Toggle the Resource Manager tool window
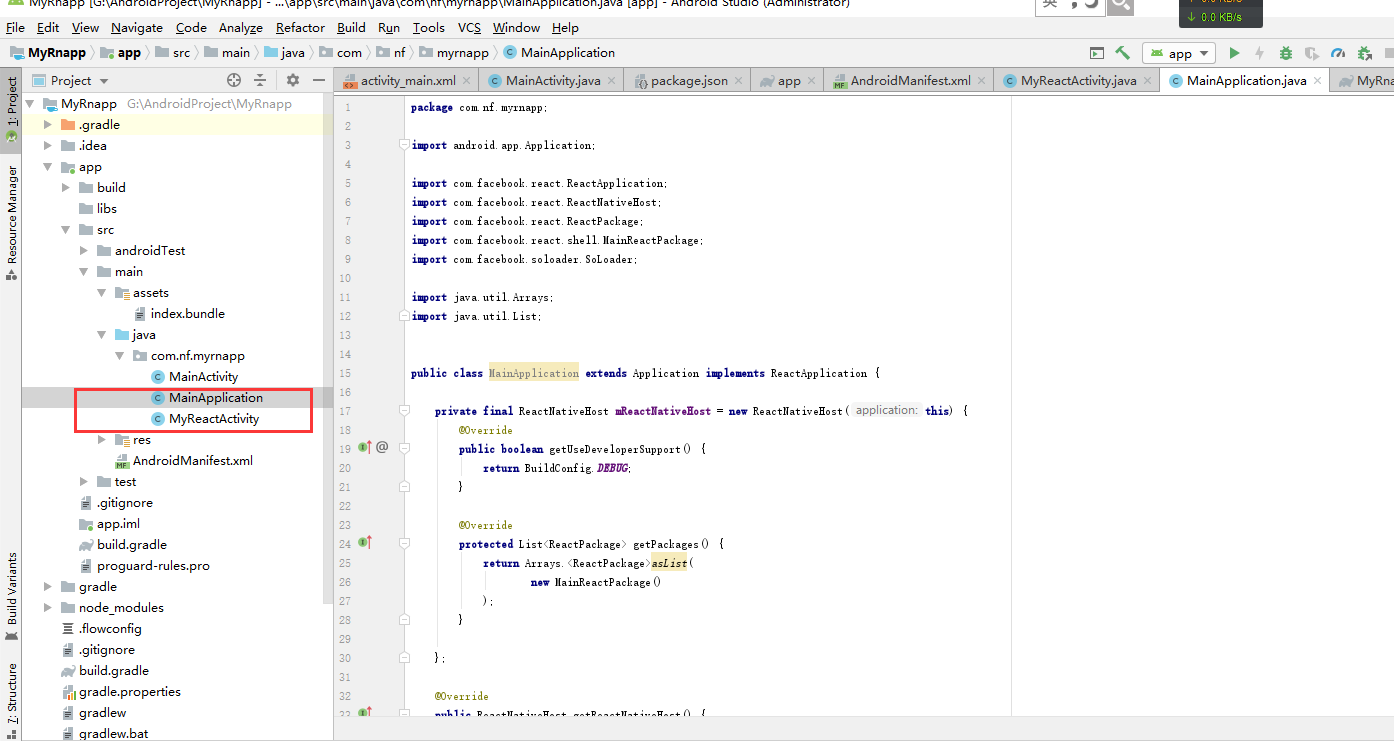1394x741 pixels. 11,222
